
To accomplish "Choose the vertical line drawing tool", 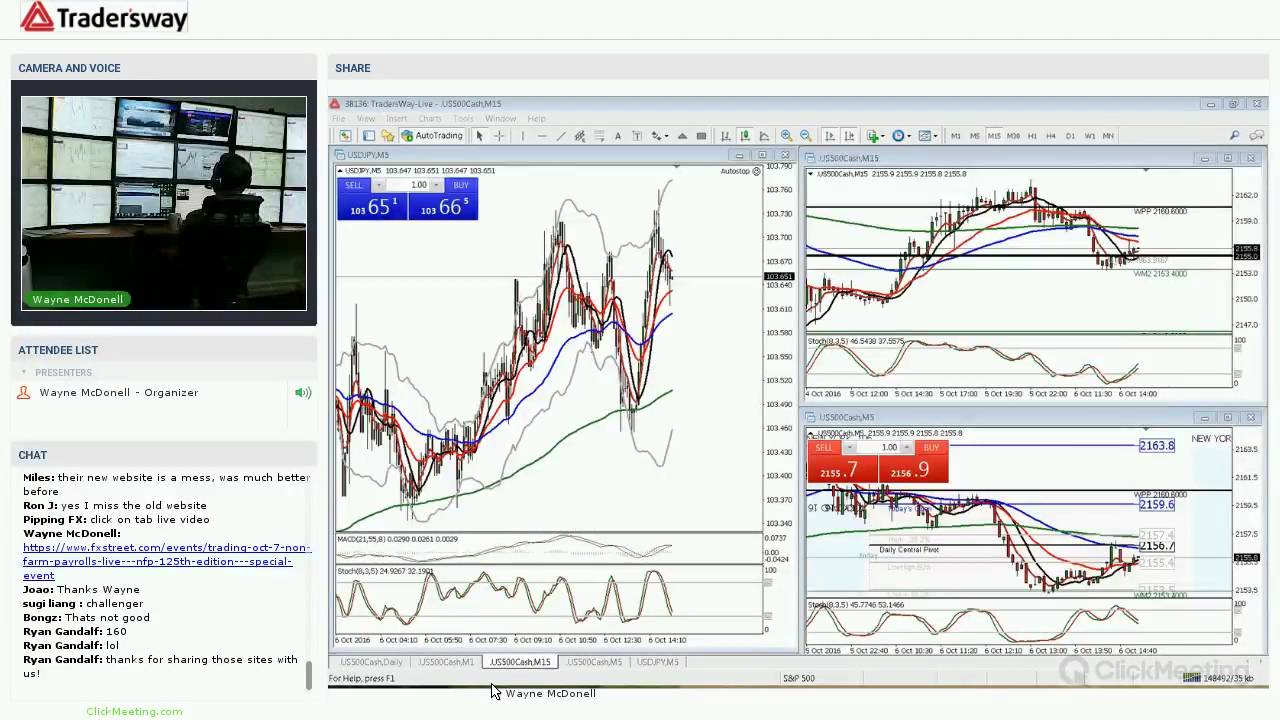I will [x=523, y=135].
